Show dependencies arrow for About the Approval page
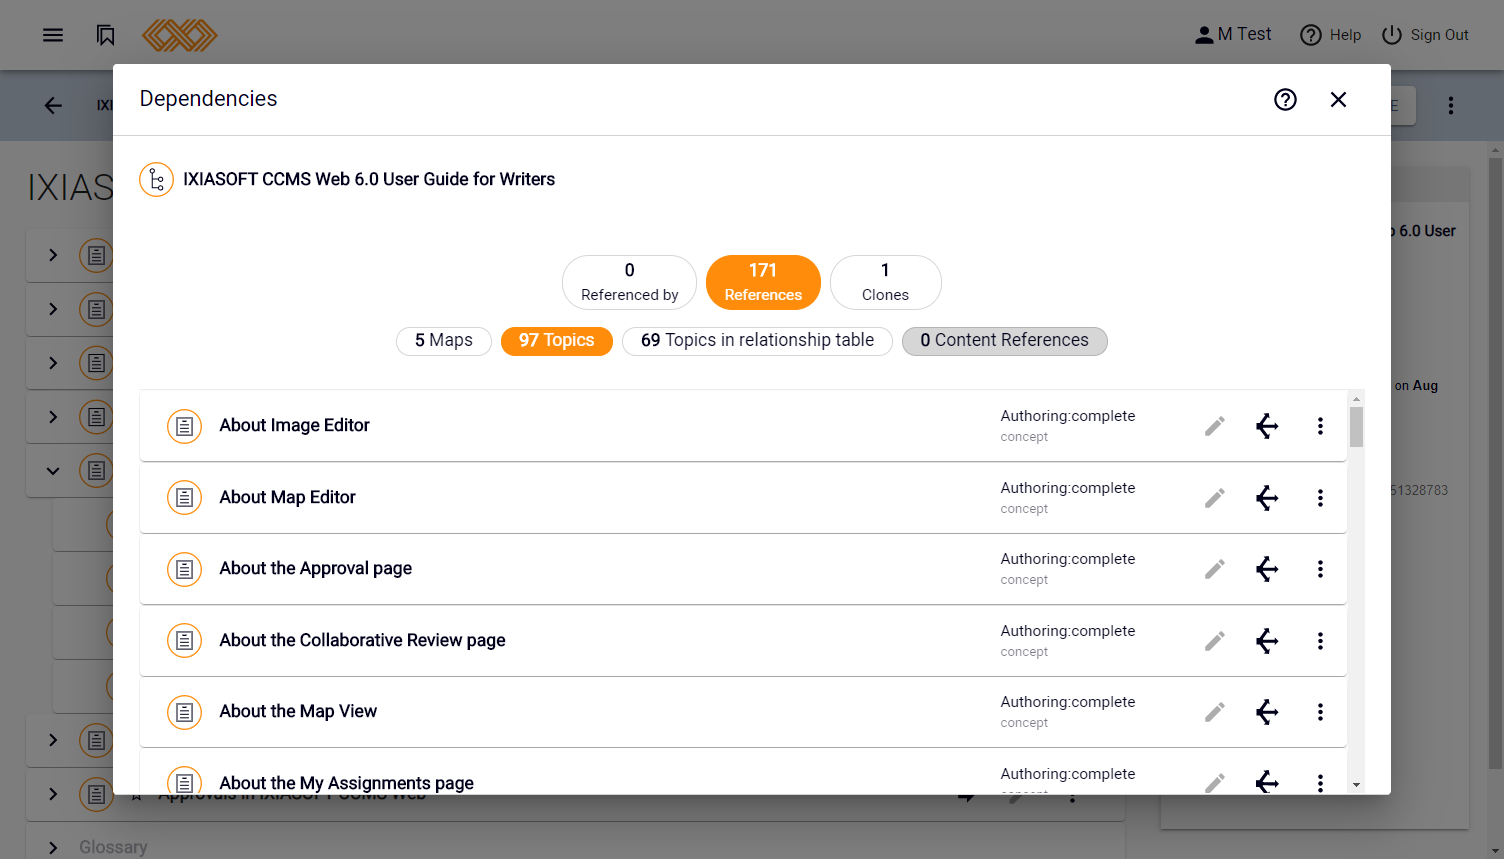1504x859 pixels. 1267,569
